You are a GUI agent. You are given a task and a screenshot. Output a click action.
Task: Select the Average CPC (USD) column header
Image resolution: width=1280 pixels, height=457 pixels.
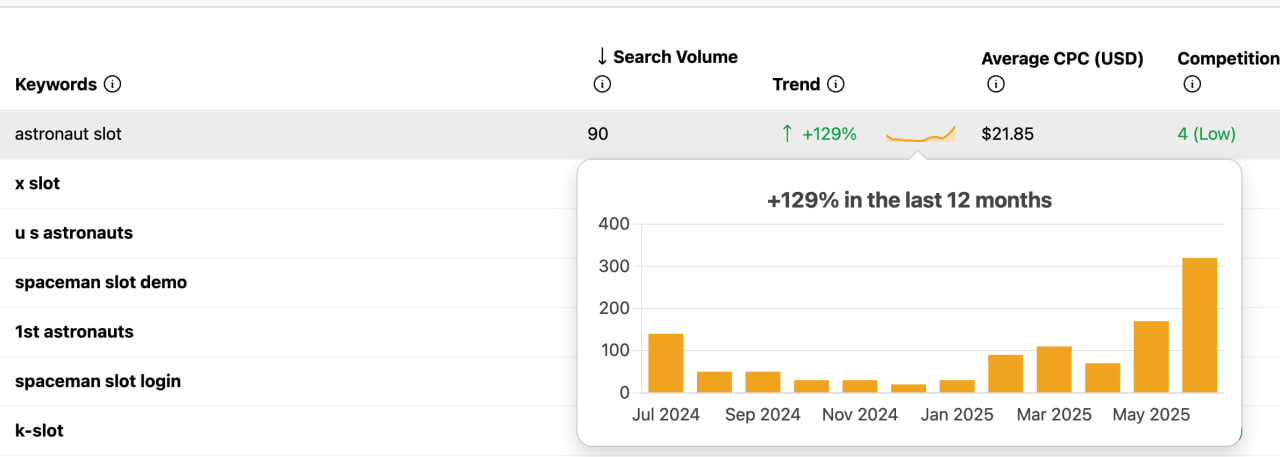(1062, 58)
